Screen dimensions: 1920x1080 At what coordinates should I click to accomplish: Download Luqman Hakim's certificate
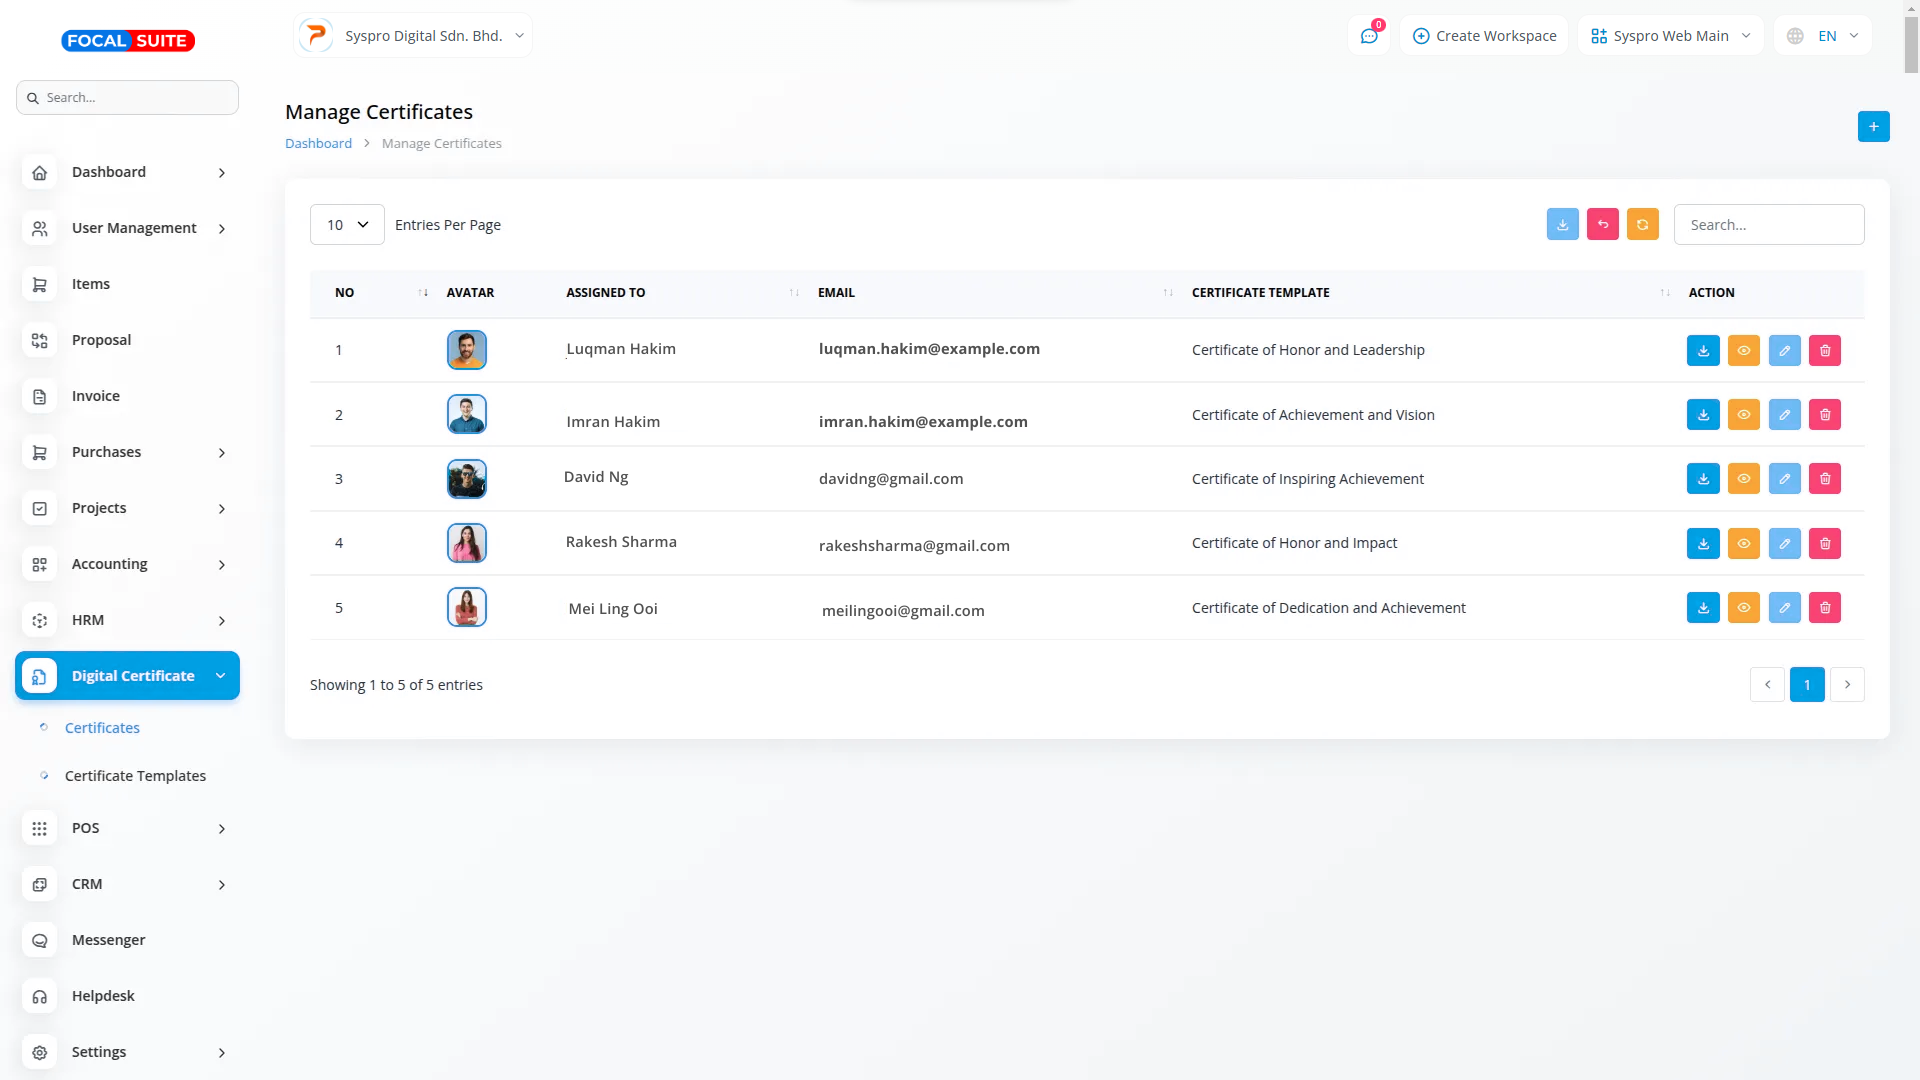tap(1703, 351)
